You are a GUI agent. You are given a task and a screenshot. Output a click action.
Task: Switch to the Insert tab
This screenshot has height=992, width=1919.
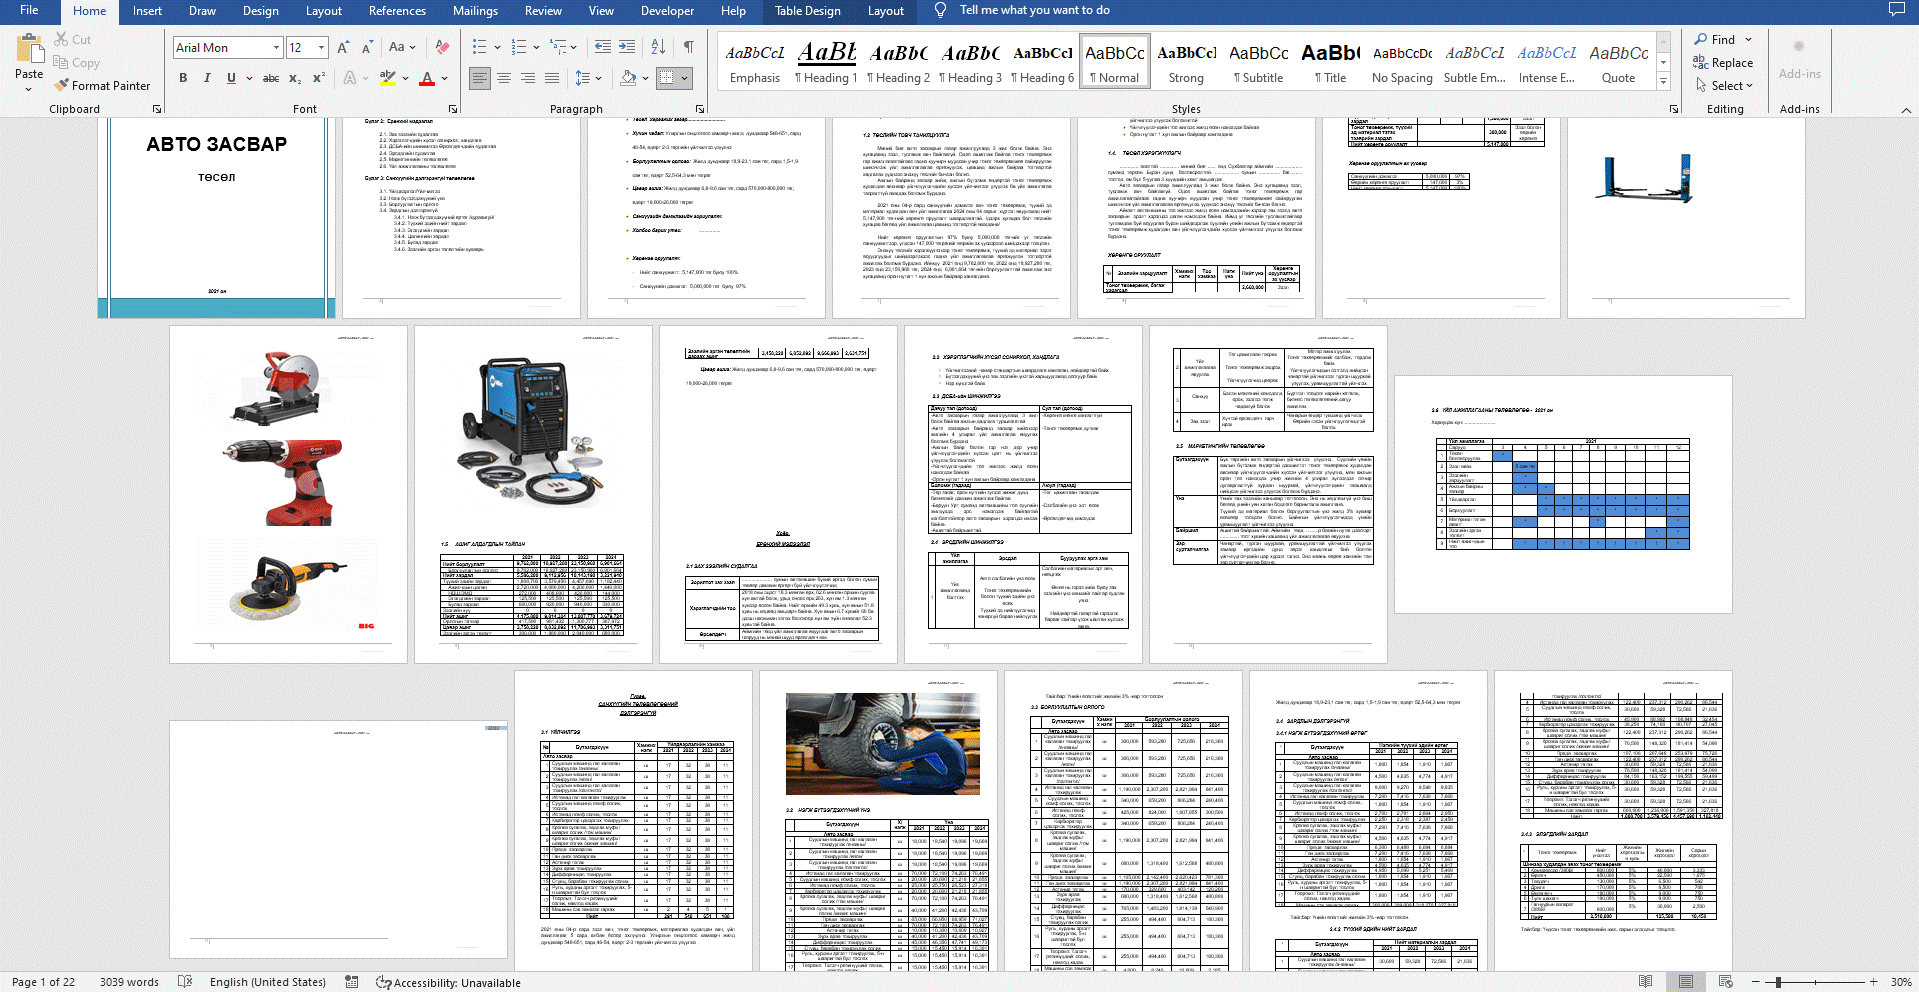coord(147,11)
